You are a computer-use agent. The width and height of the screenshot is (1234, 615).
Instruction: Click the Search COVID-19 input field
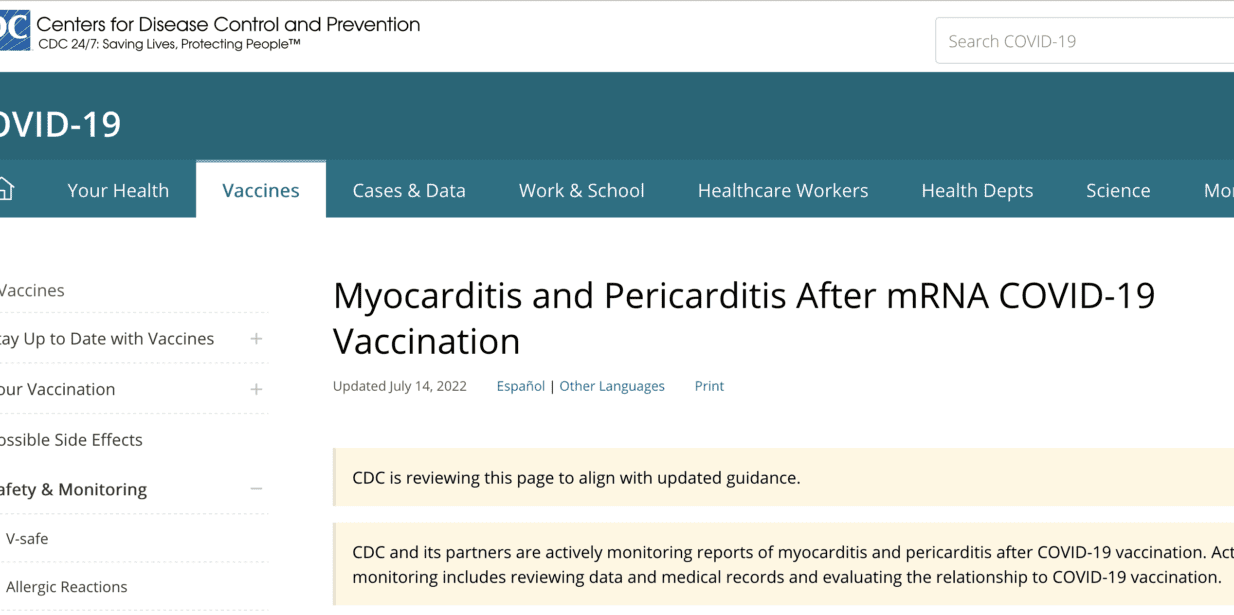[x=1085, y=41]
